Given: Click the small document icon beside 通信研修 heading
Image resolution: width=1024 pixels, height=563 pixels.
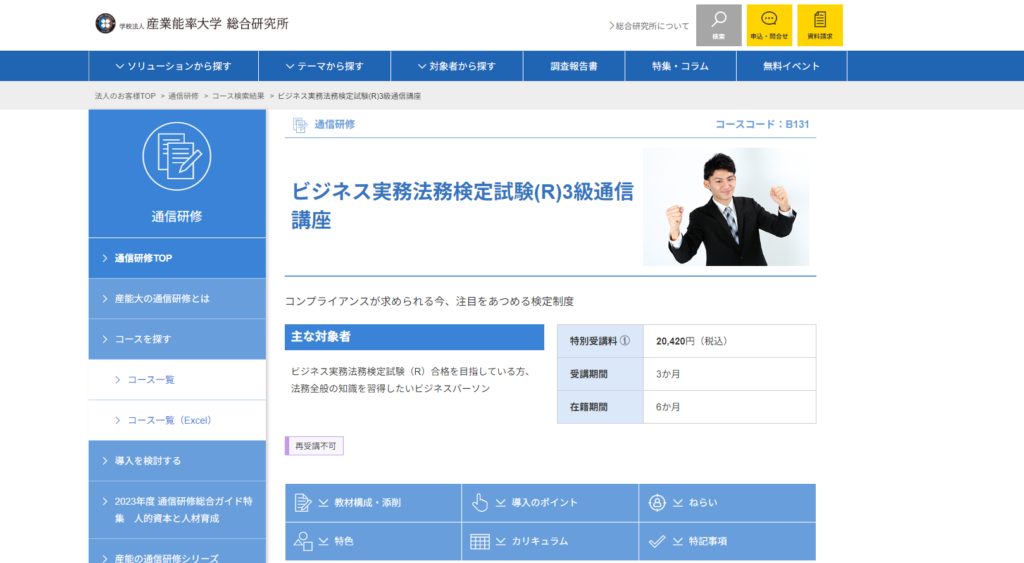Looking at the screenshot, I should (x=300, y=125).
